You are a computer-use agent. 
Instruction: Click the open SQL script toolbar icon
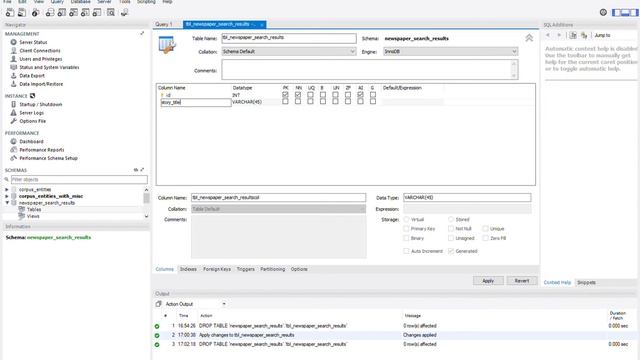[x=22, y=13]
